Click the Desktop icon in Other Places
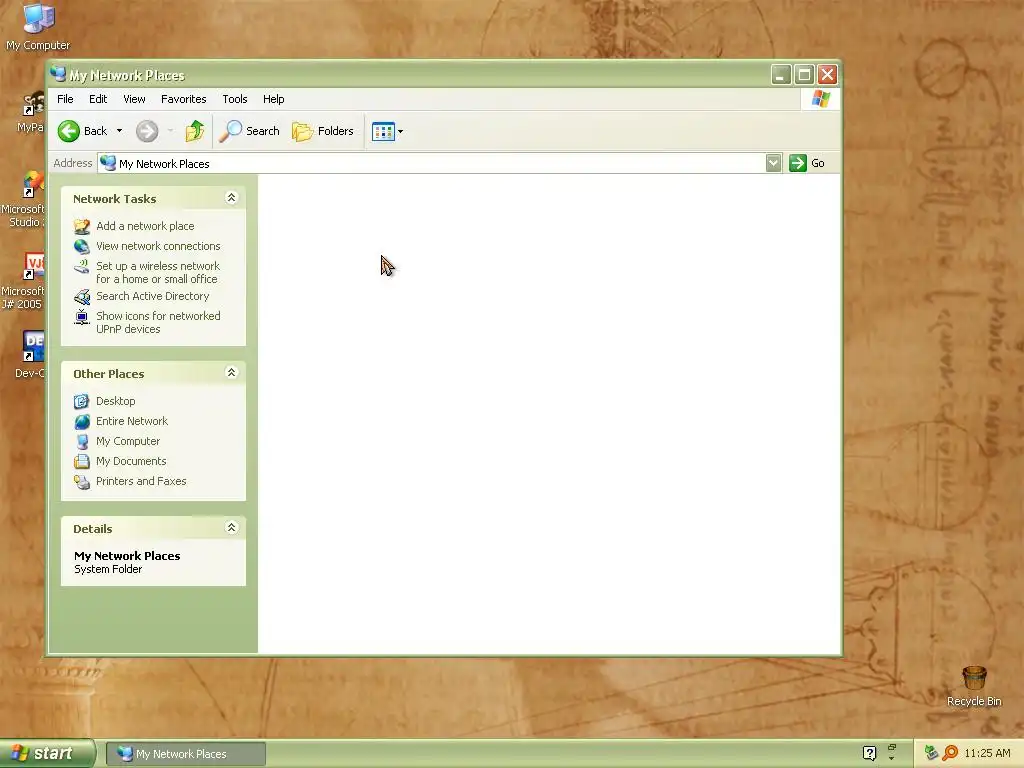This screenshot has height=768, width=1024. (82, 401)
